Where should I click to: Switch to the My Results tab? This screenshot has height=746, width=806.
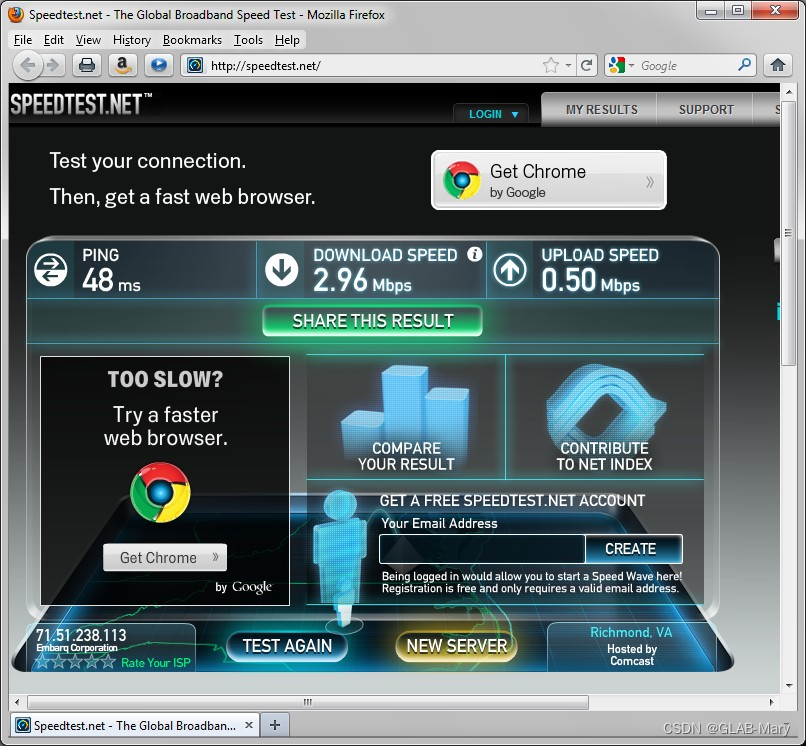(601, 110)
